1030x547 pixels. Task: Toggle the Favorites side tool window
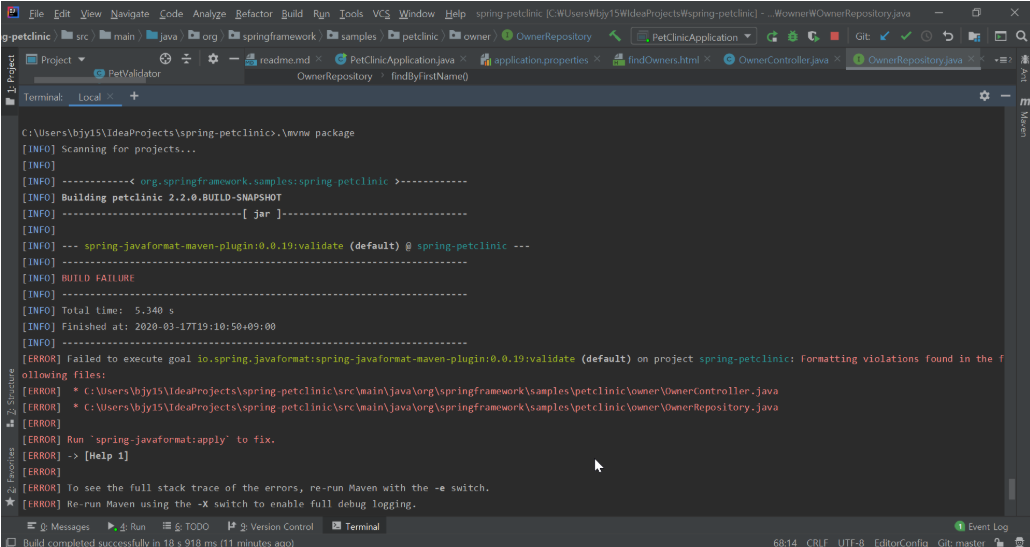point(10,476)
